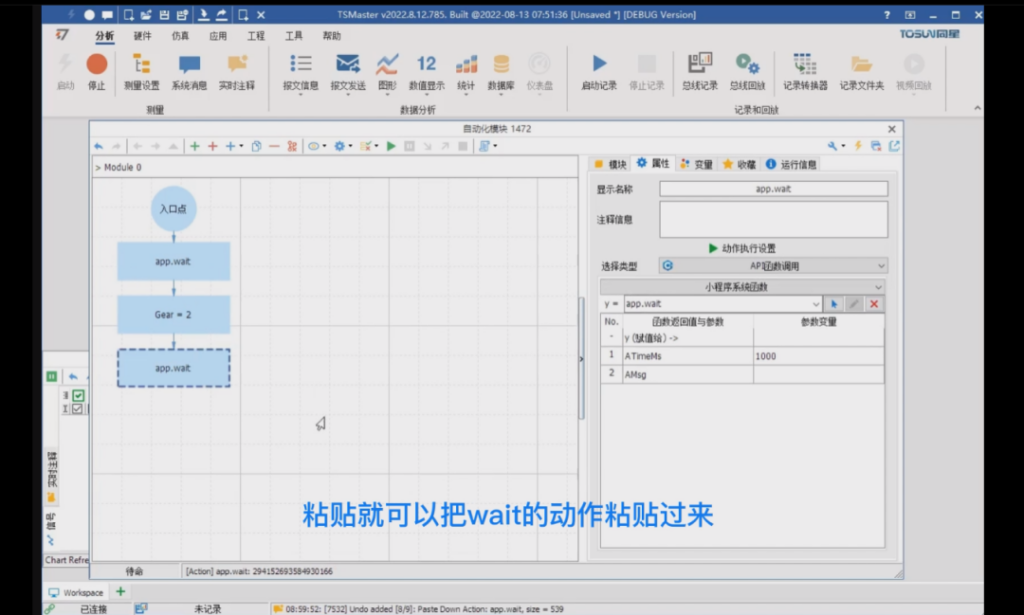Delete app.wait function via red X icon

tap(875, 302)
